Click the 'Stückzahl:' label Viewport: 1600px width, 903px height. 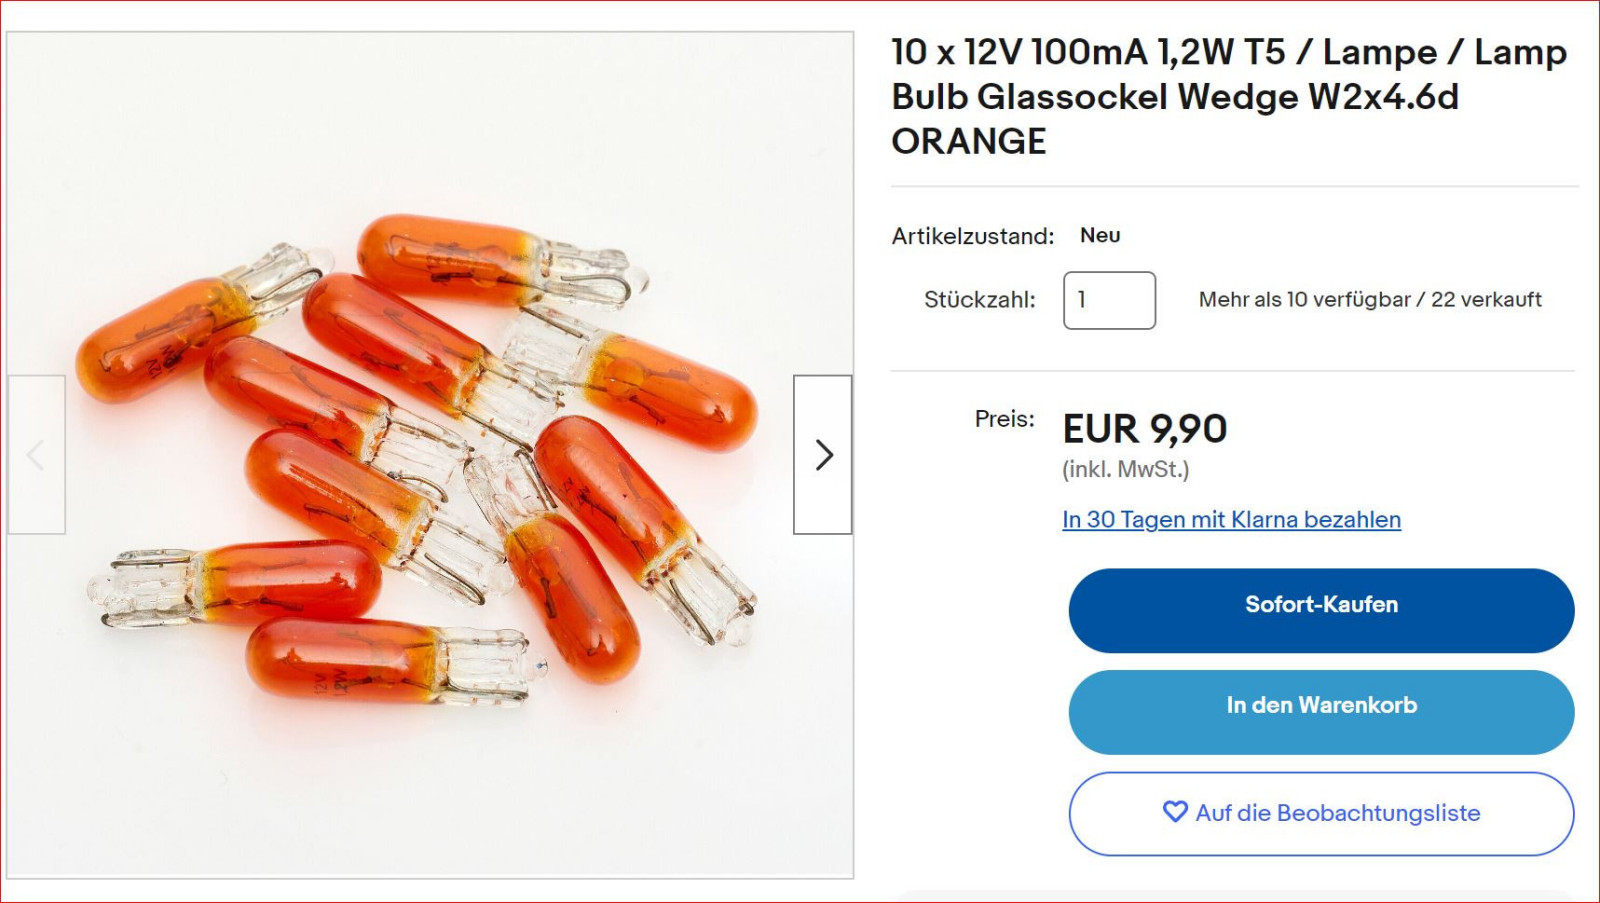979,300
